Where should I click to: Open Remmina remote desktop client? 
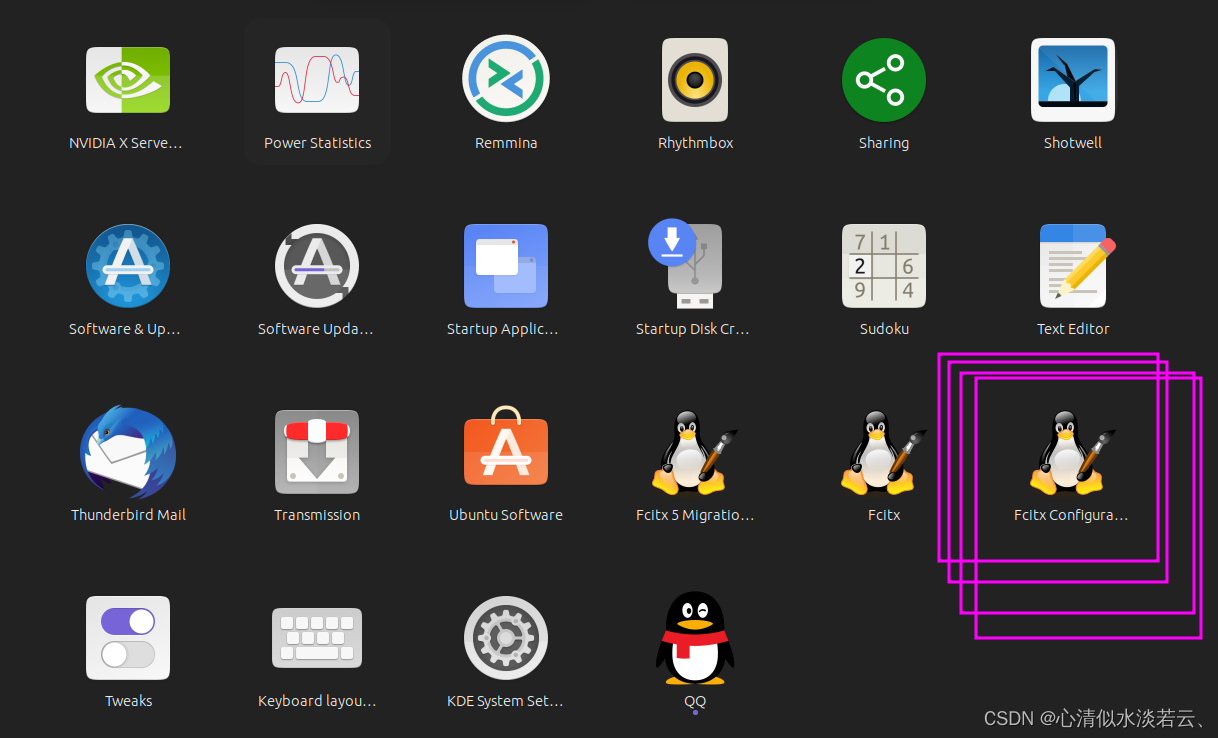[x=506, y=78]
